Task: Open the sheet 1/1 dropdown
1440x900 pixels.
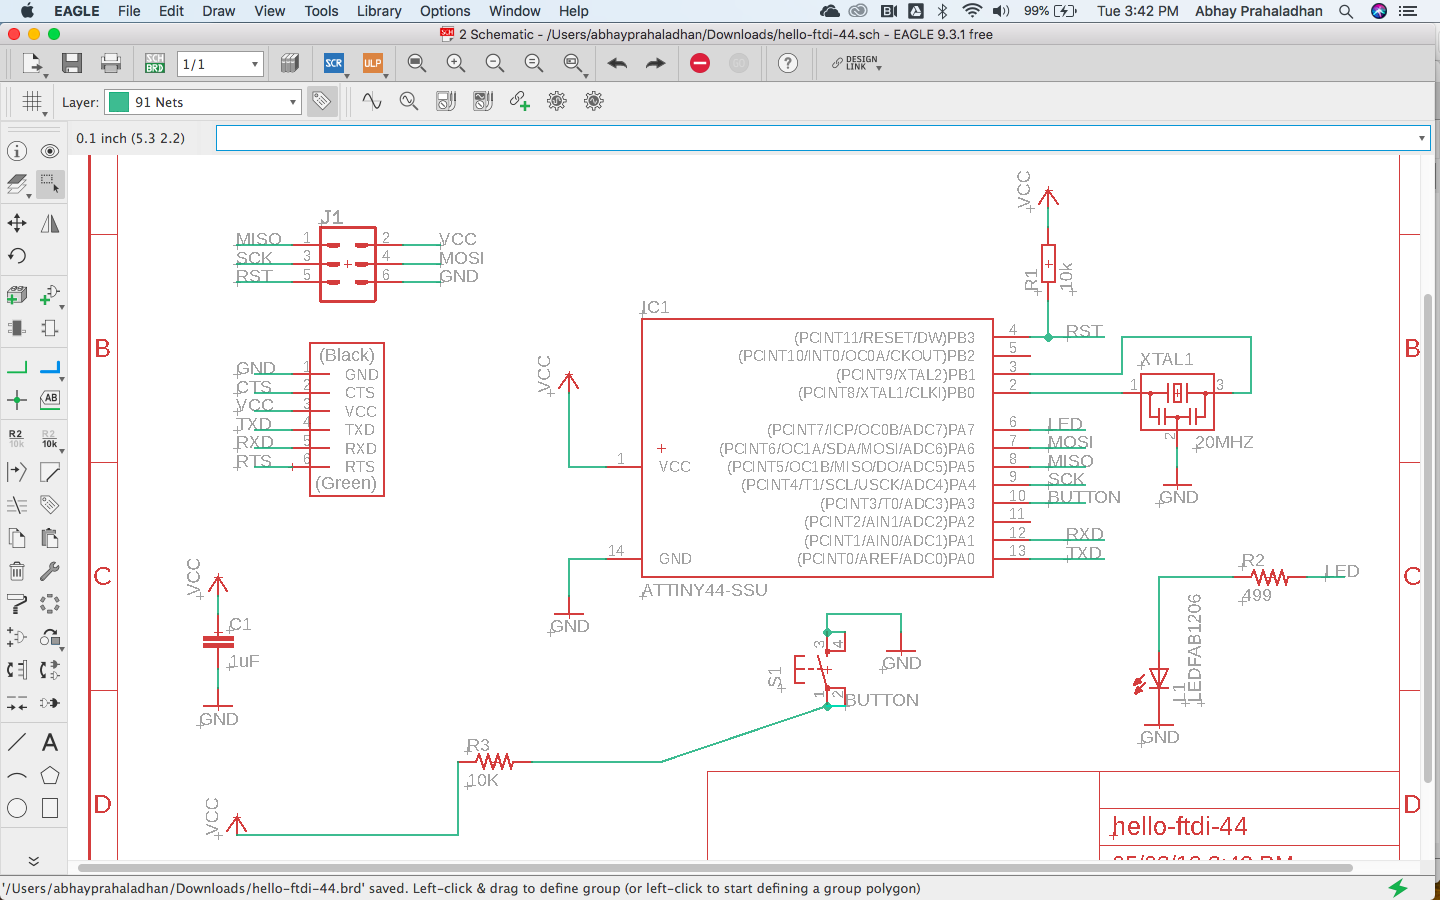Action: (254, 64)
